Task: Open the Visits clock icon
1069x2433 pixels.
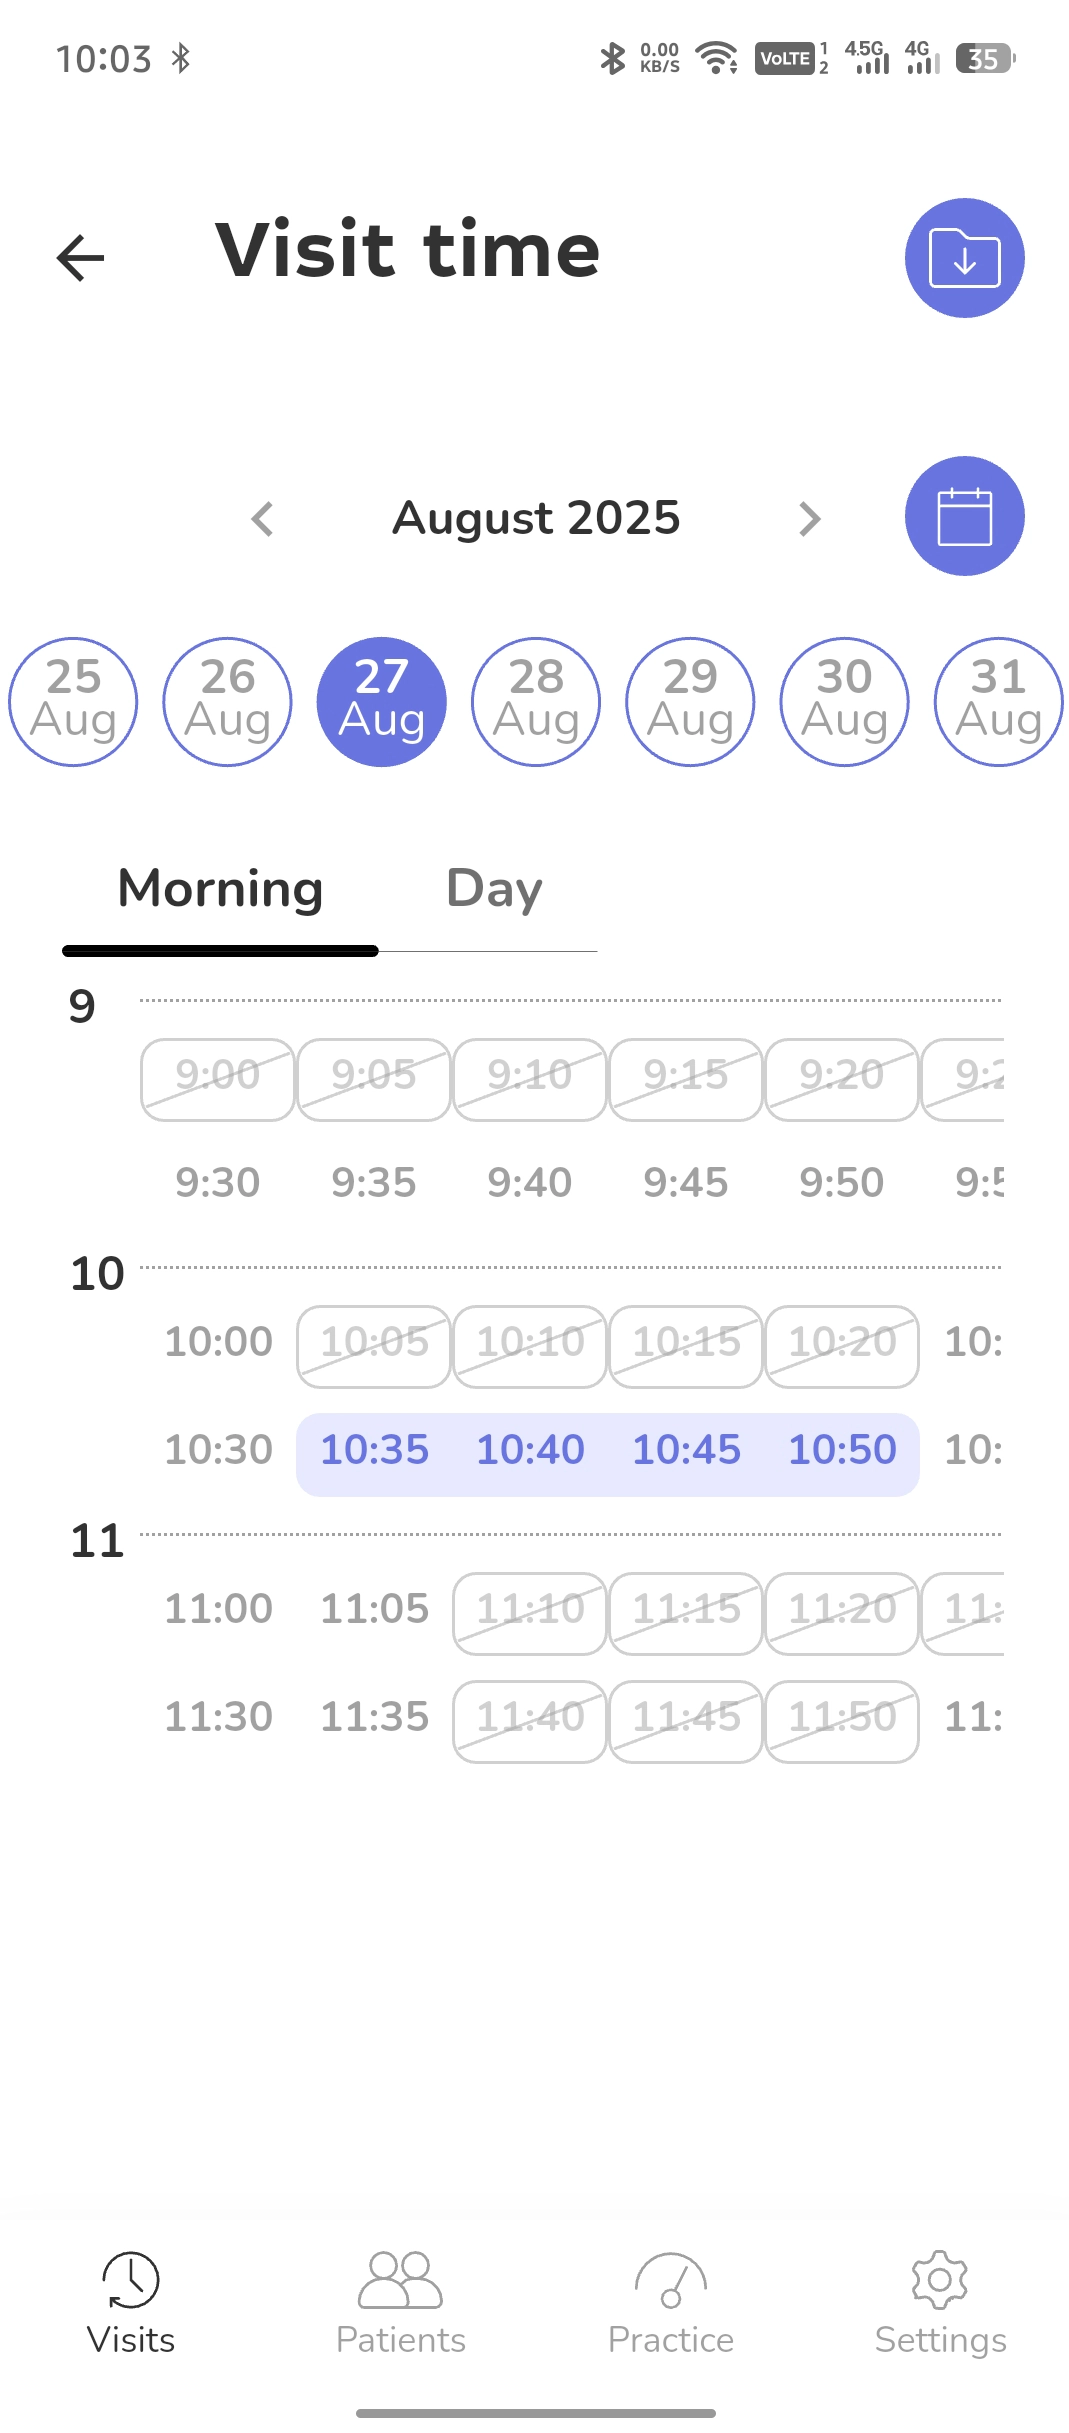Action: tap(131, 2279)
